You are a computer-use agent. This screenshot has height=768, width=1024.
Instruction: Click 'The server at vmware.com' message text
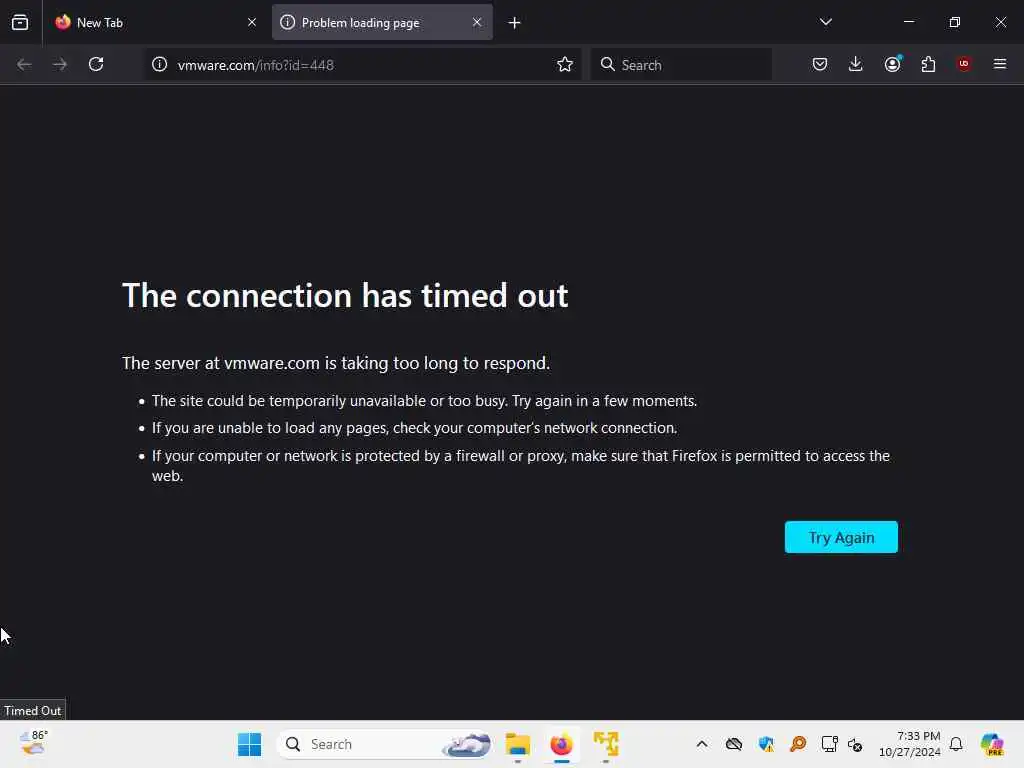(336, 363)
